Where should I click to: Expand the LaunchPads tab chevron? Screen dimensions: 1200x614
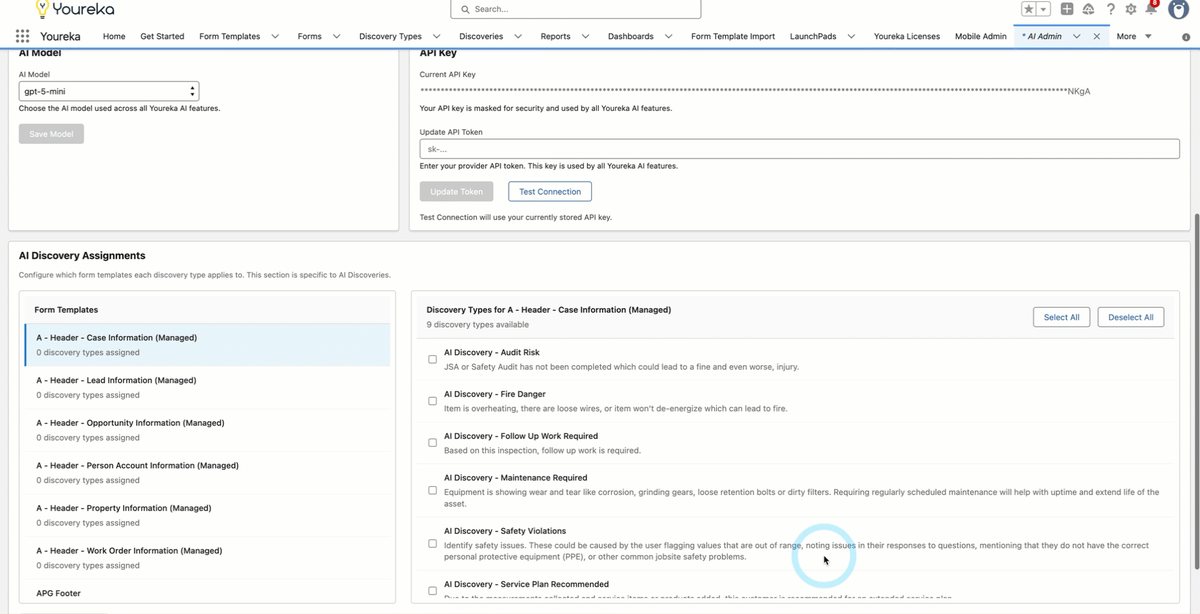(851, 36)
